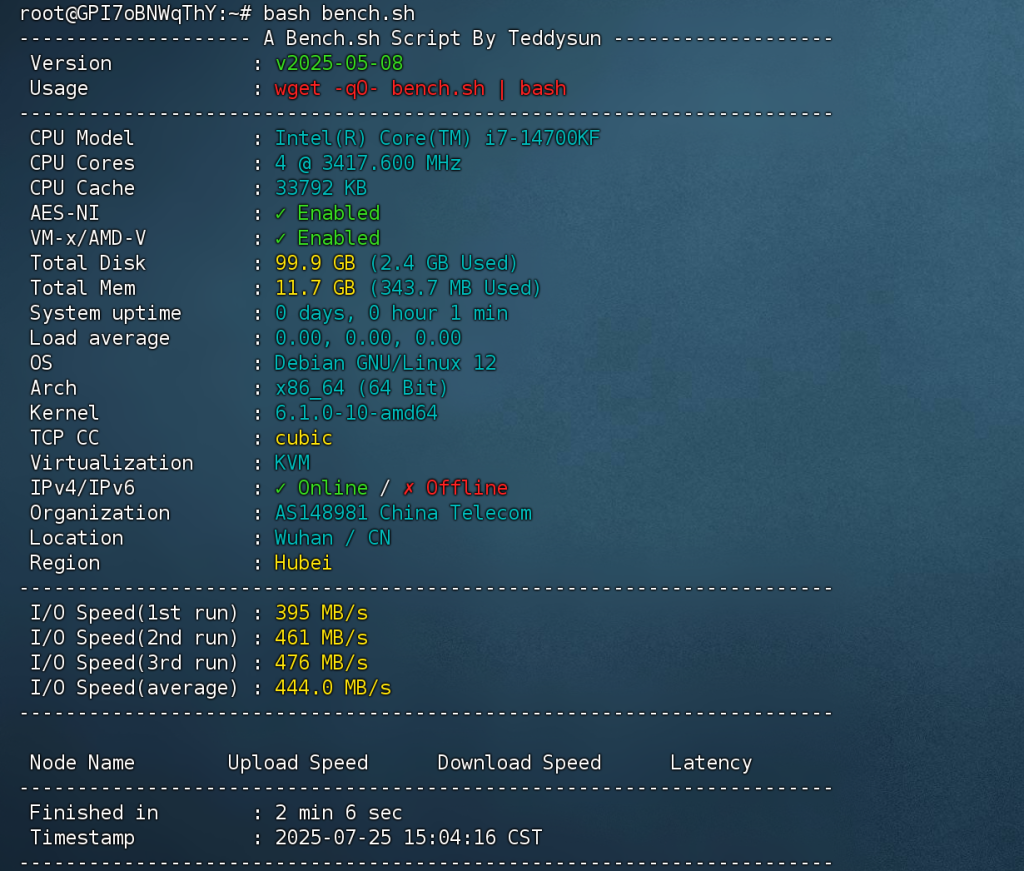Image resolution: width=1024 pixels, height=871 pixels.
Task: Select uptime '0 days, 0 hour 1 min'
Action: pyautogui.click(x=392, y=313)
